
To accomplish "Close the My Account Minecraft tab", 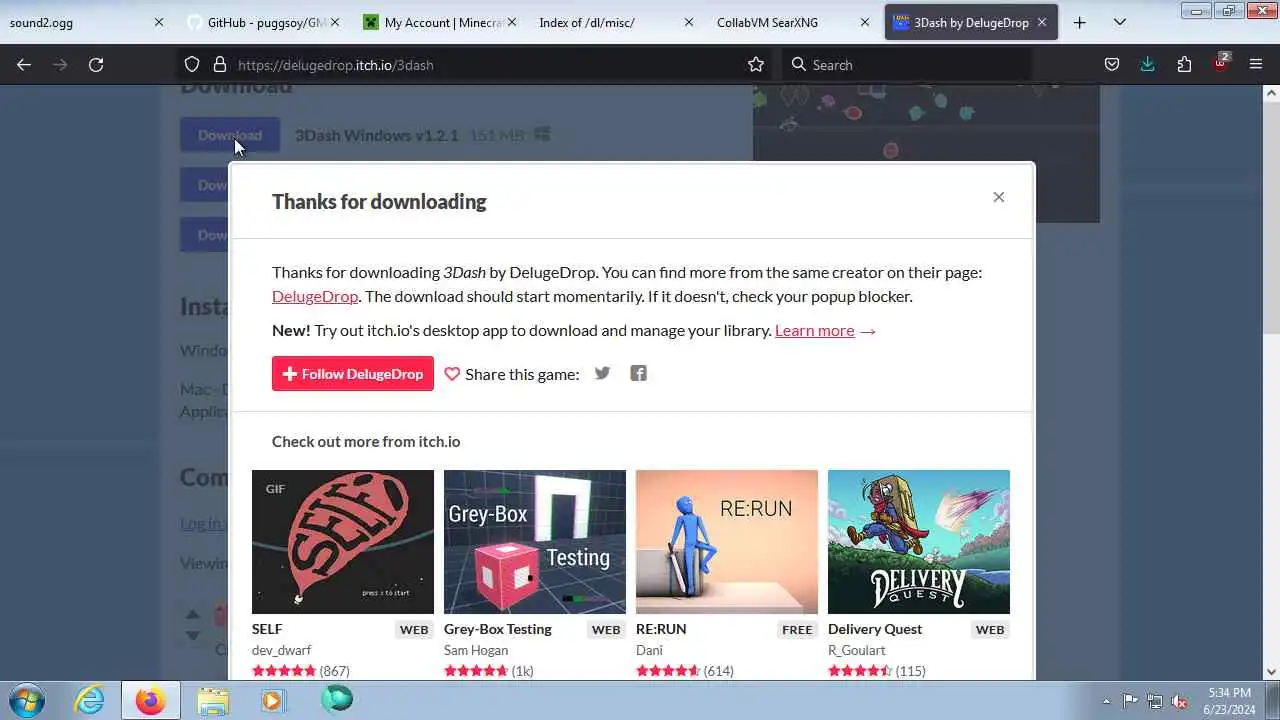I will [512, 22].
